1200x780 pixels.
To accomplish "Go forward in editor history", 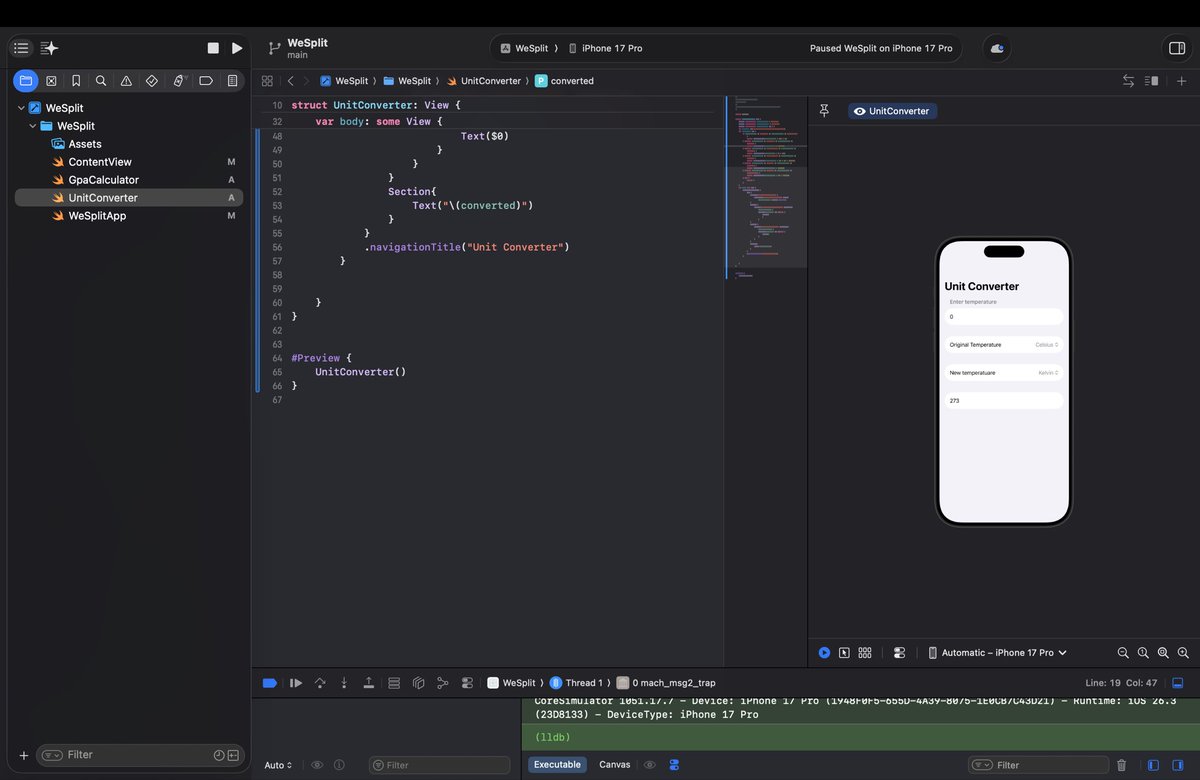I will tap(305, 81).
